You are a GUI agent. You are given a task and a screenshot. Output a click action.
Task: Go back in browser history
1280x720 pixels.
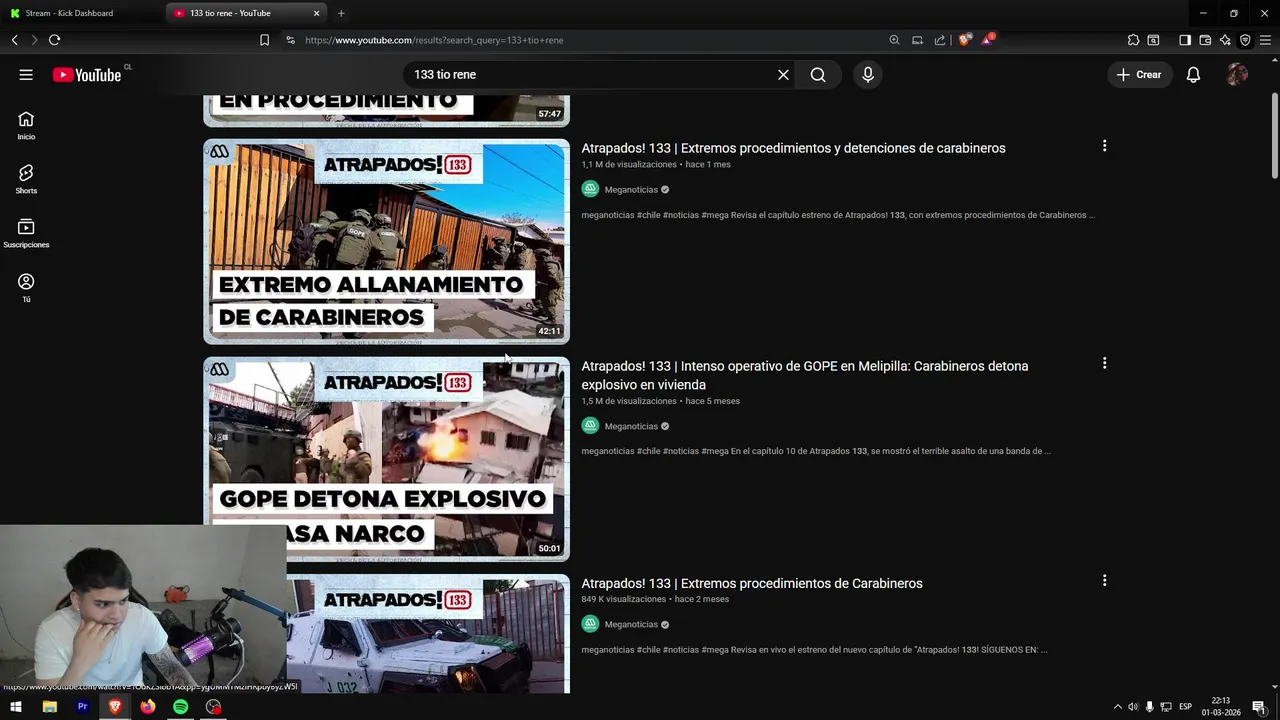14,40
